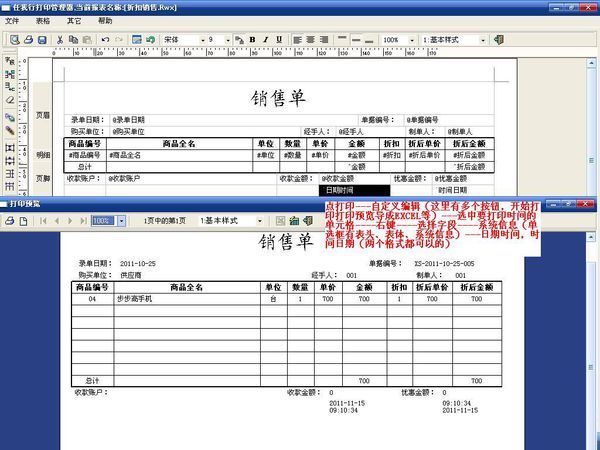Set vertical alignment to bottom
This screenshot has width=600, height=450.
coord(369,39)
